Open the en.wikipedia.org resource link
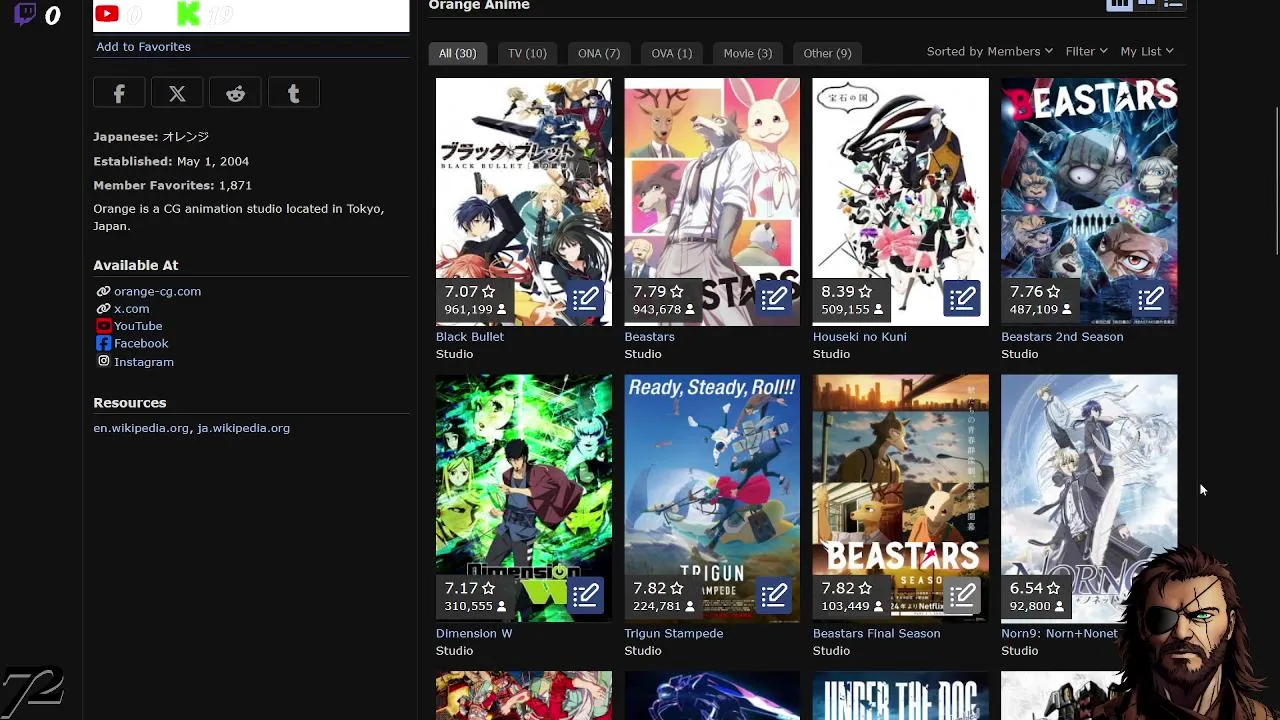The height and width of the screenshot is (720, 1280). (141, 428)
